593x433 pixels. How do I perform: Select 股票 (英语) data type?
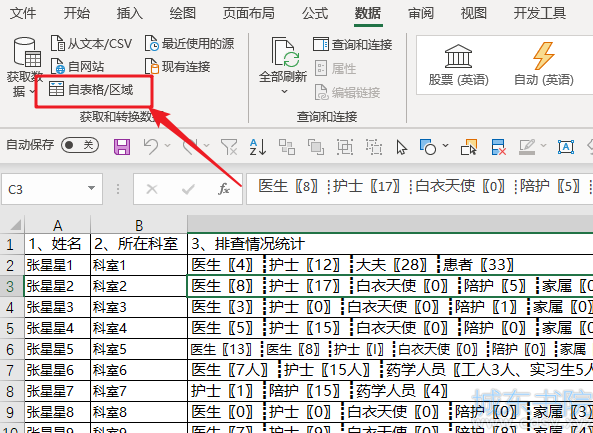458,64
